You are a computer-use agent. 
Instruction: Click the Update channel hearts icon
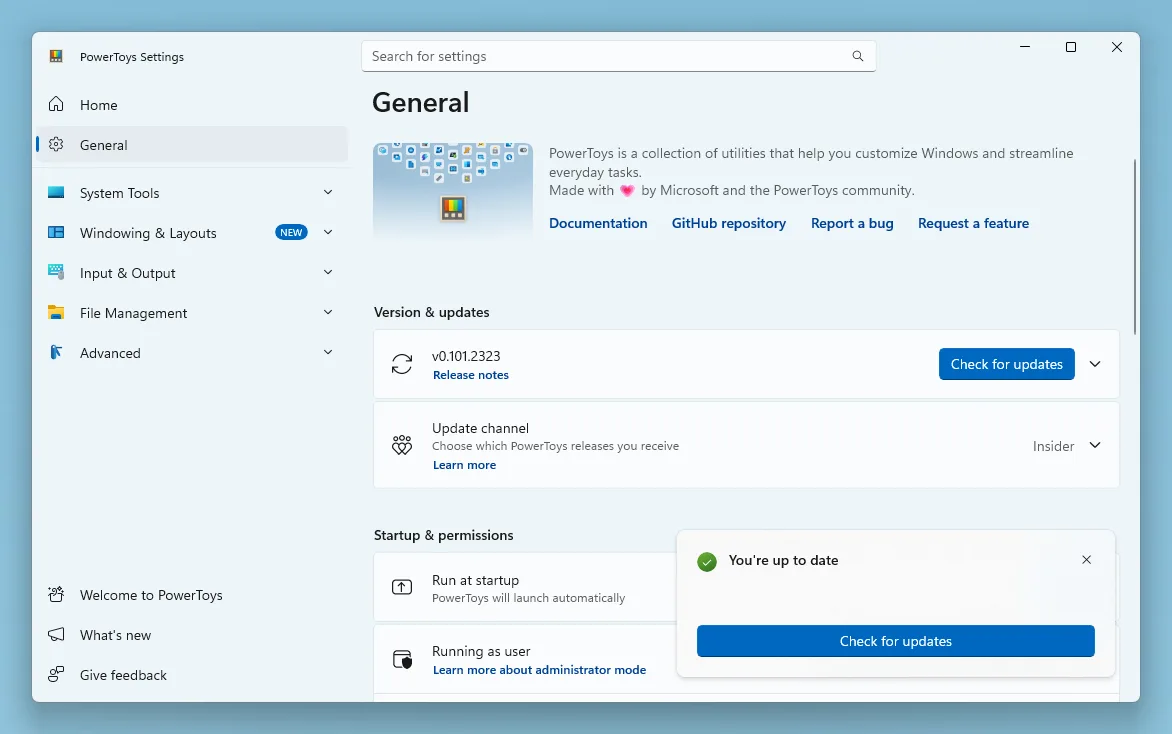pos(402,445)
